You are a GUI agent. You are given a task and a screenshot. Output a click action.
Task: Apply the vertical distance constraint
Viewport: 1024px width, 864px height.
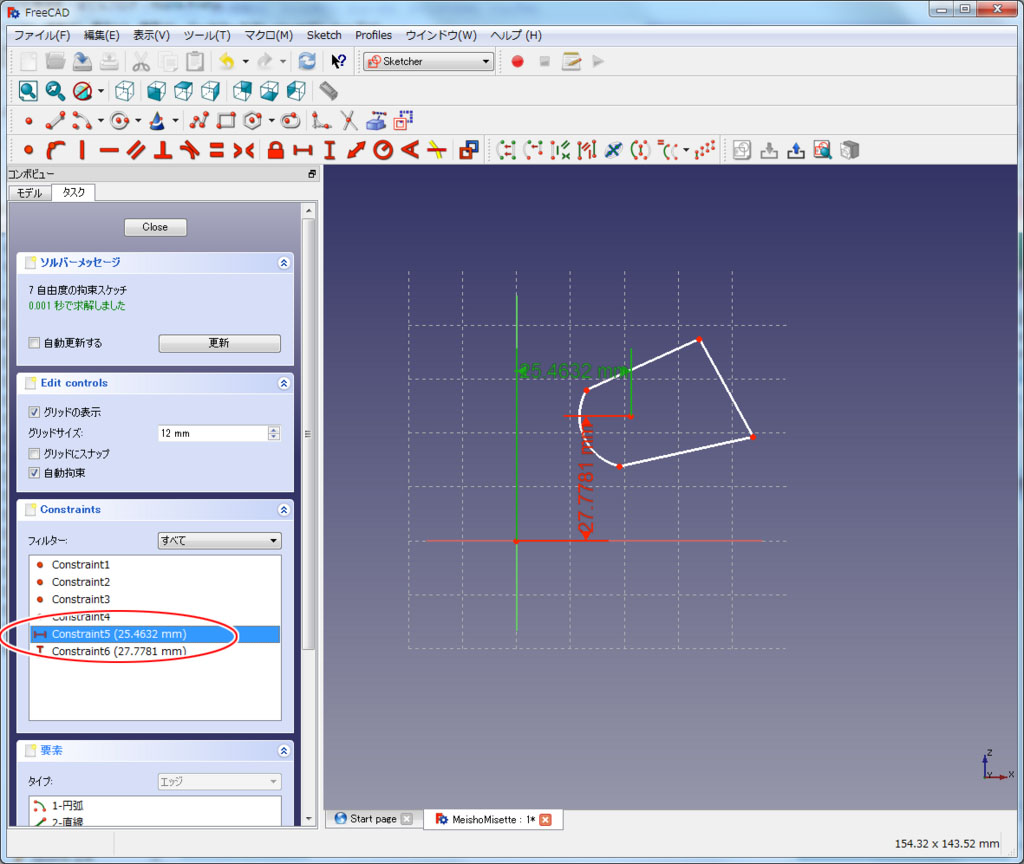330,150
